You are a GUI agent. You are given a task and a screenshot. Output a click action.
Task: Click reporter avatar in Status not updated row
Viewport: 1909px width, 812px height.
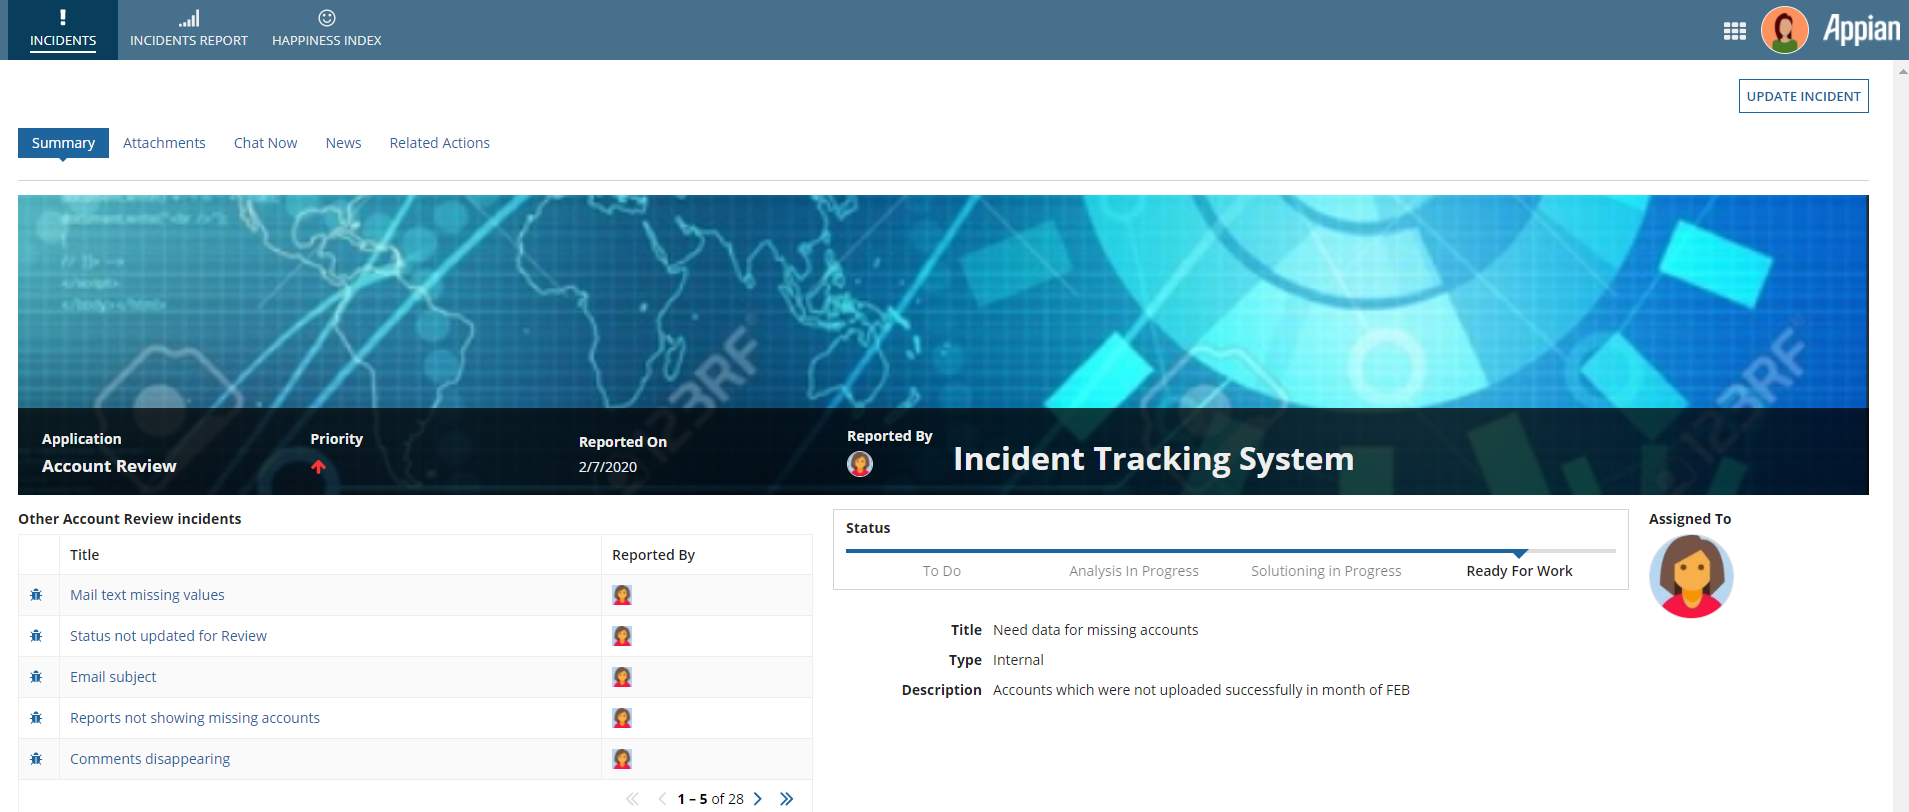click(x=622, y=636)
